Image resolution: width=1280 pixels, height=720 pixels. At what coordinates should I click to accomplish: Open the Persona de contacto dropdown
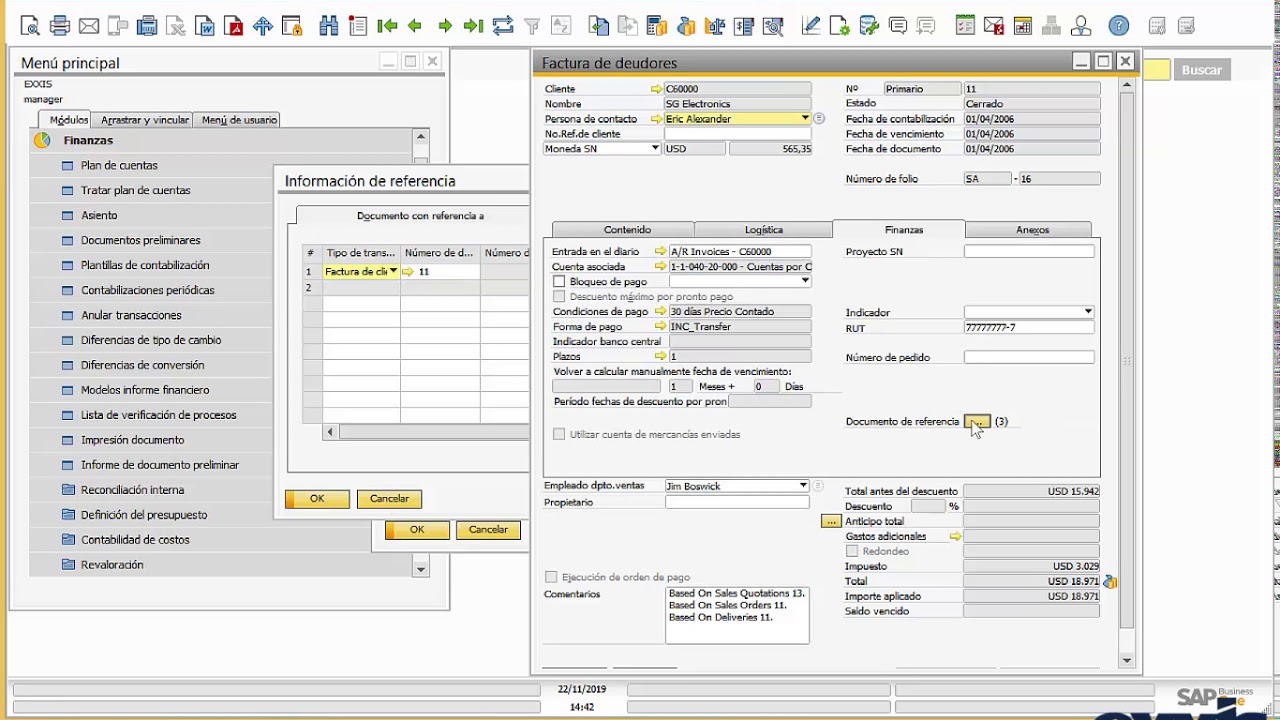[805, 119]
